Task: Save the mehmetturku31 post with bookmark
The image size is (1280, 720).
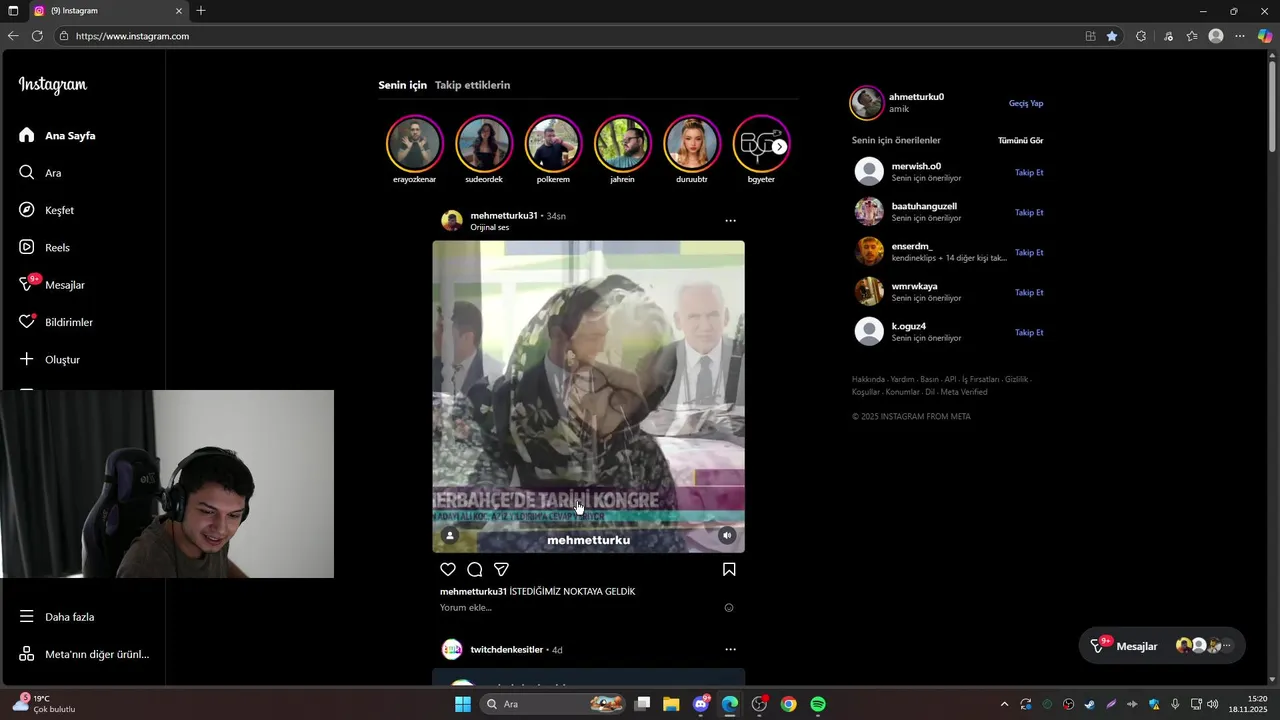Action: (x=729, y=570)
